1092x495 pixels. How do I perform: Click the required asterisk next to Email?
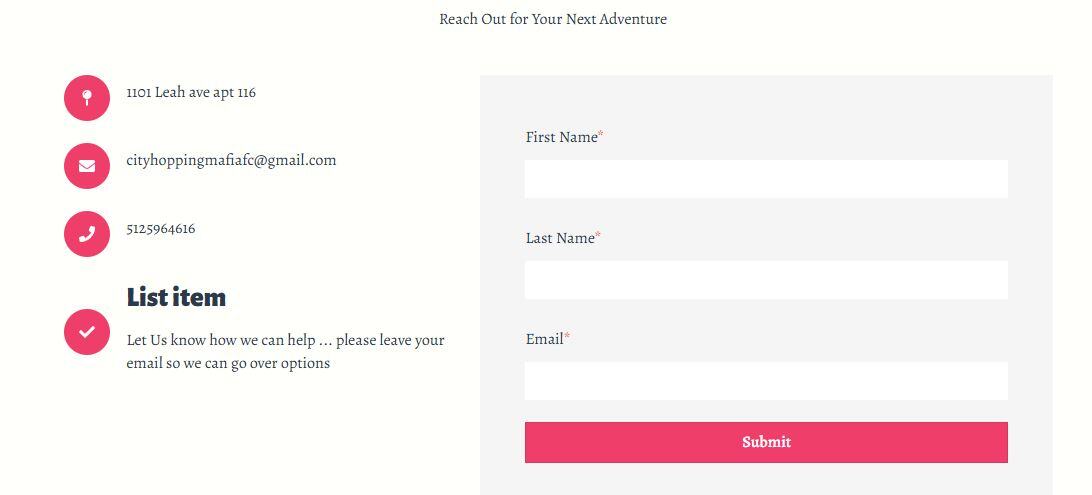567,337
